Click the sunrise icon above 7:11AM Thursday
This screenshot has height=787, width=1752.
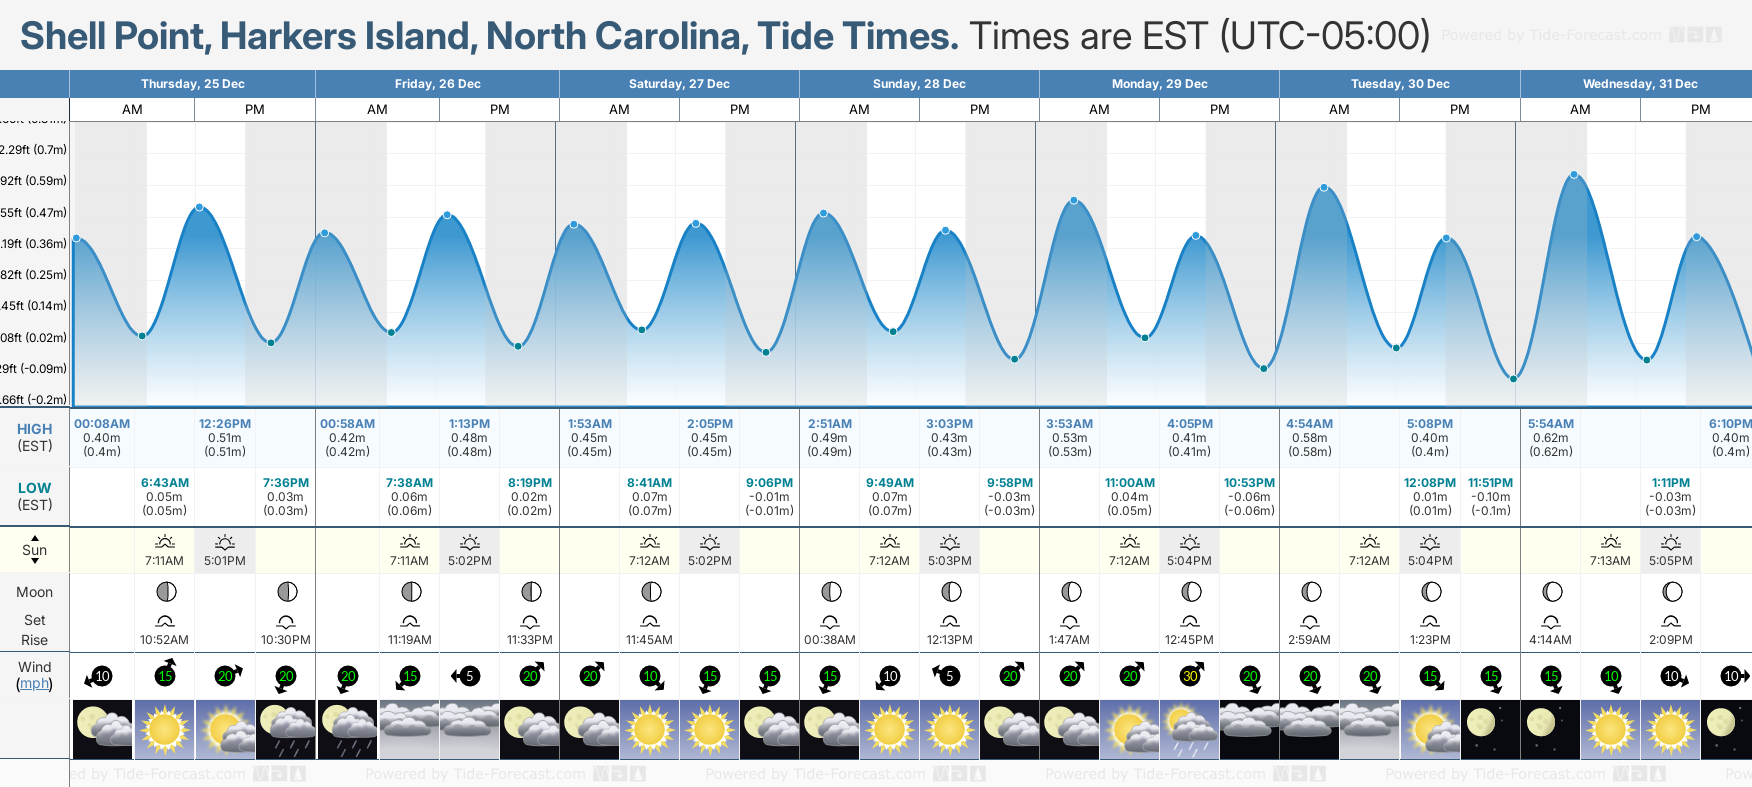coord(165,542)
